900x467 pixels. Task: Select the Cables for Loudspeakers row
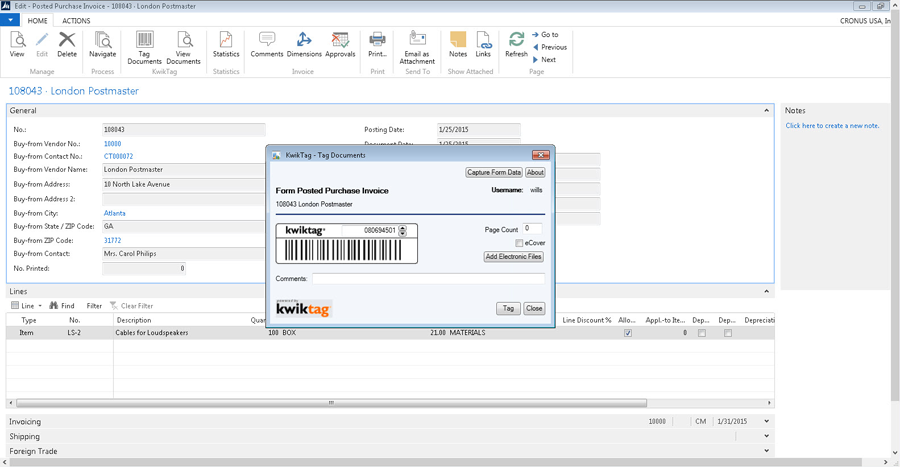click(390, 333)
